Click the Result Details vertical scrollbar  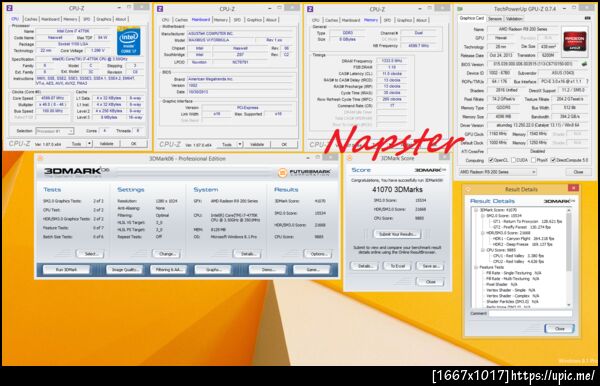click(569, 258)
